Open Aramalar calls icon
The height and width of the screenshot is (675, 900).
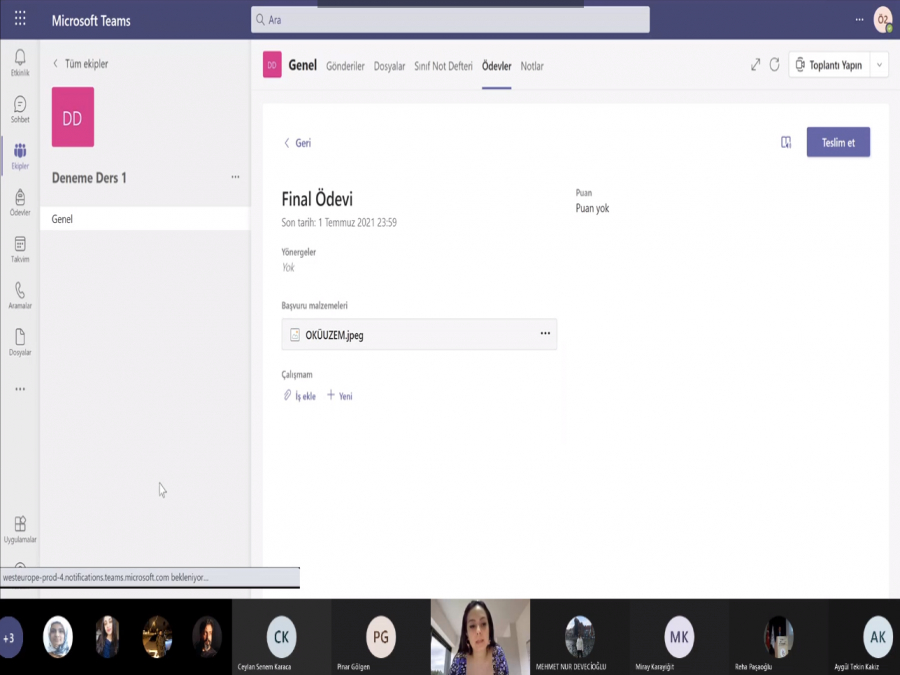(20, 295)
